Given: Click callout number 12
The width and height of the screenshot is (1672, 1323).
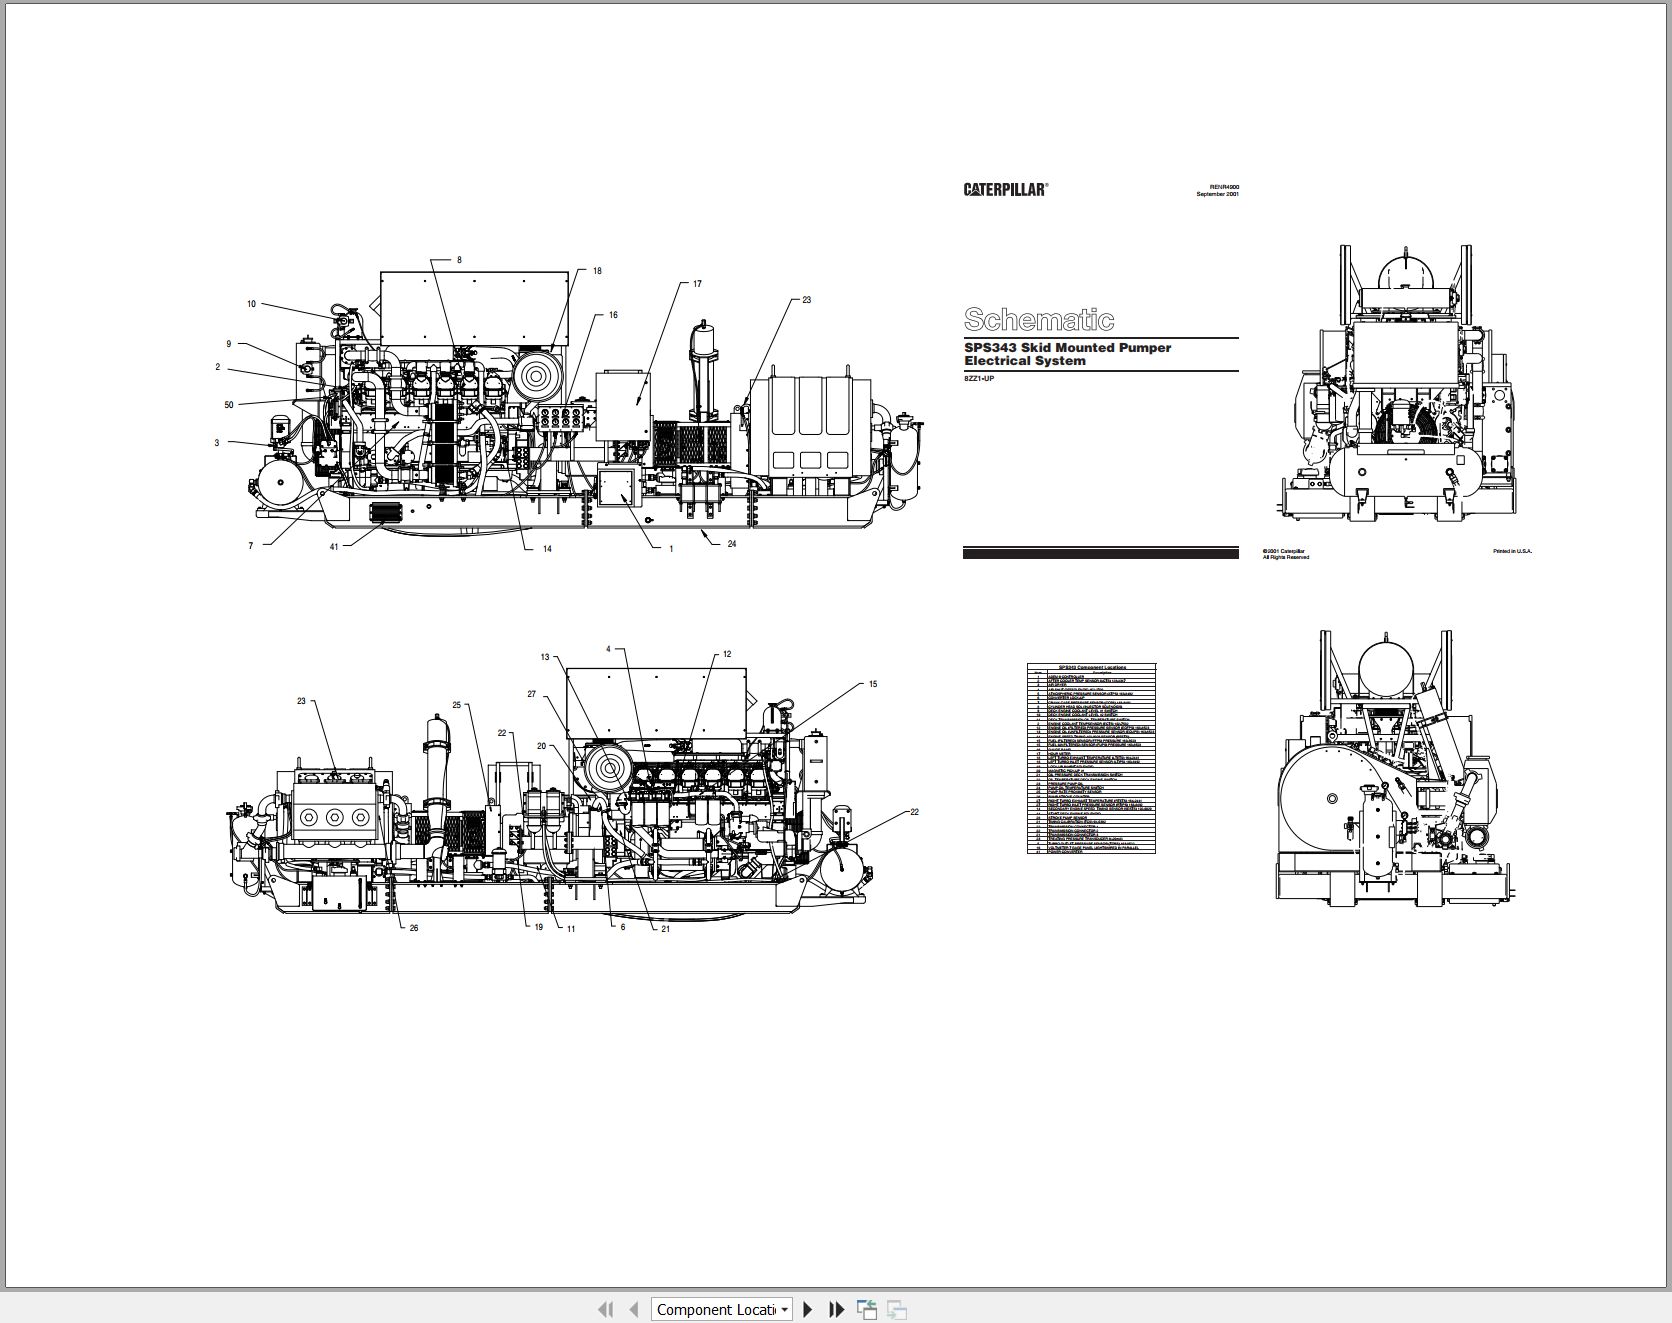Looking at the screenshot, I should 727,654.
